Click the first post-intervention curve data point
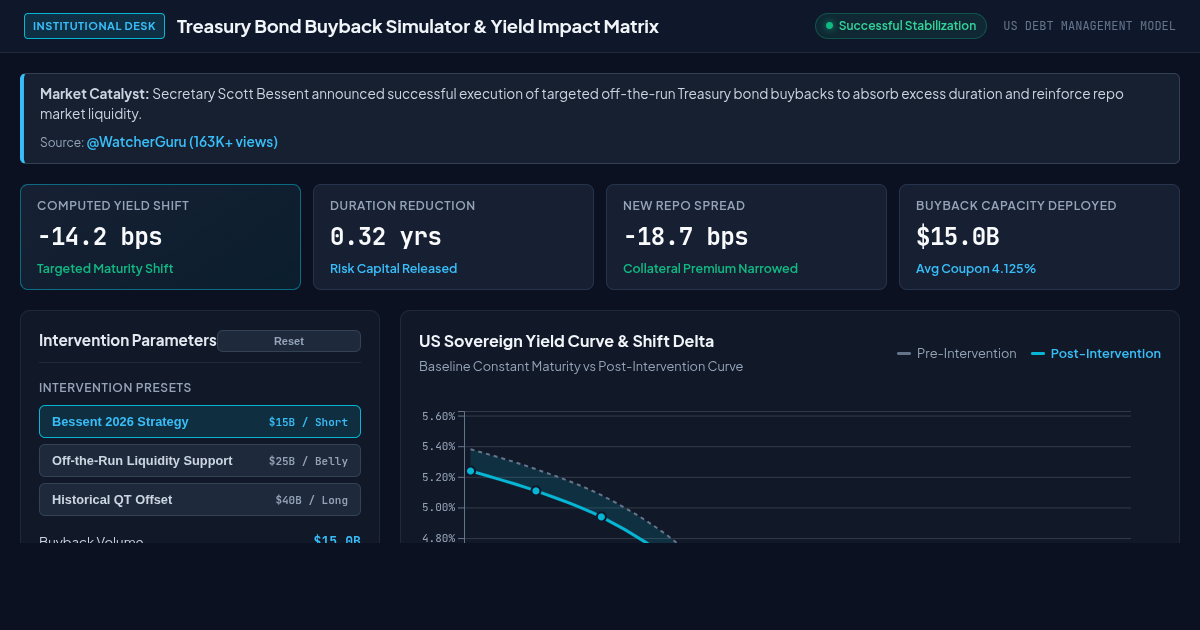 [x=470, y=471]
